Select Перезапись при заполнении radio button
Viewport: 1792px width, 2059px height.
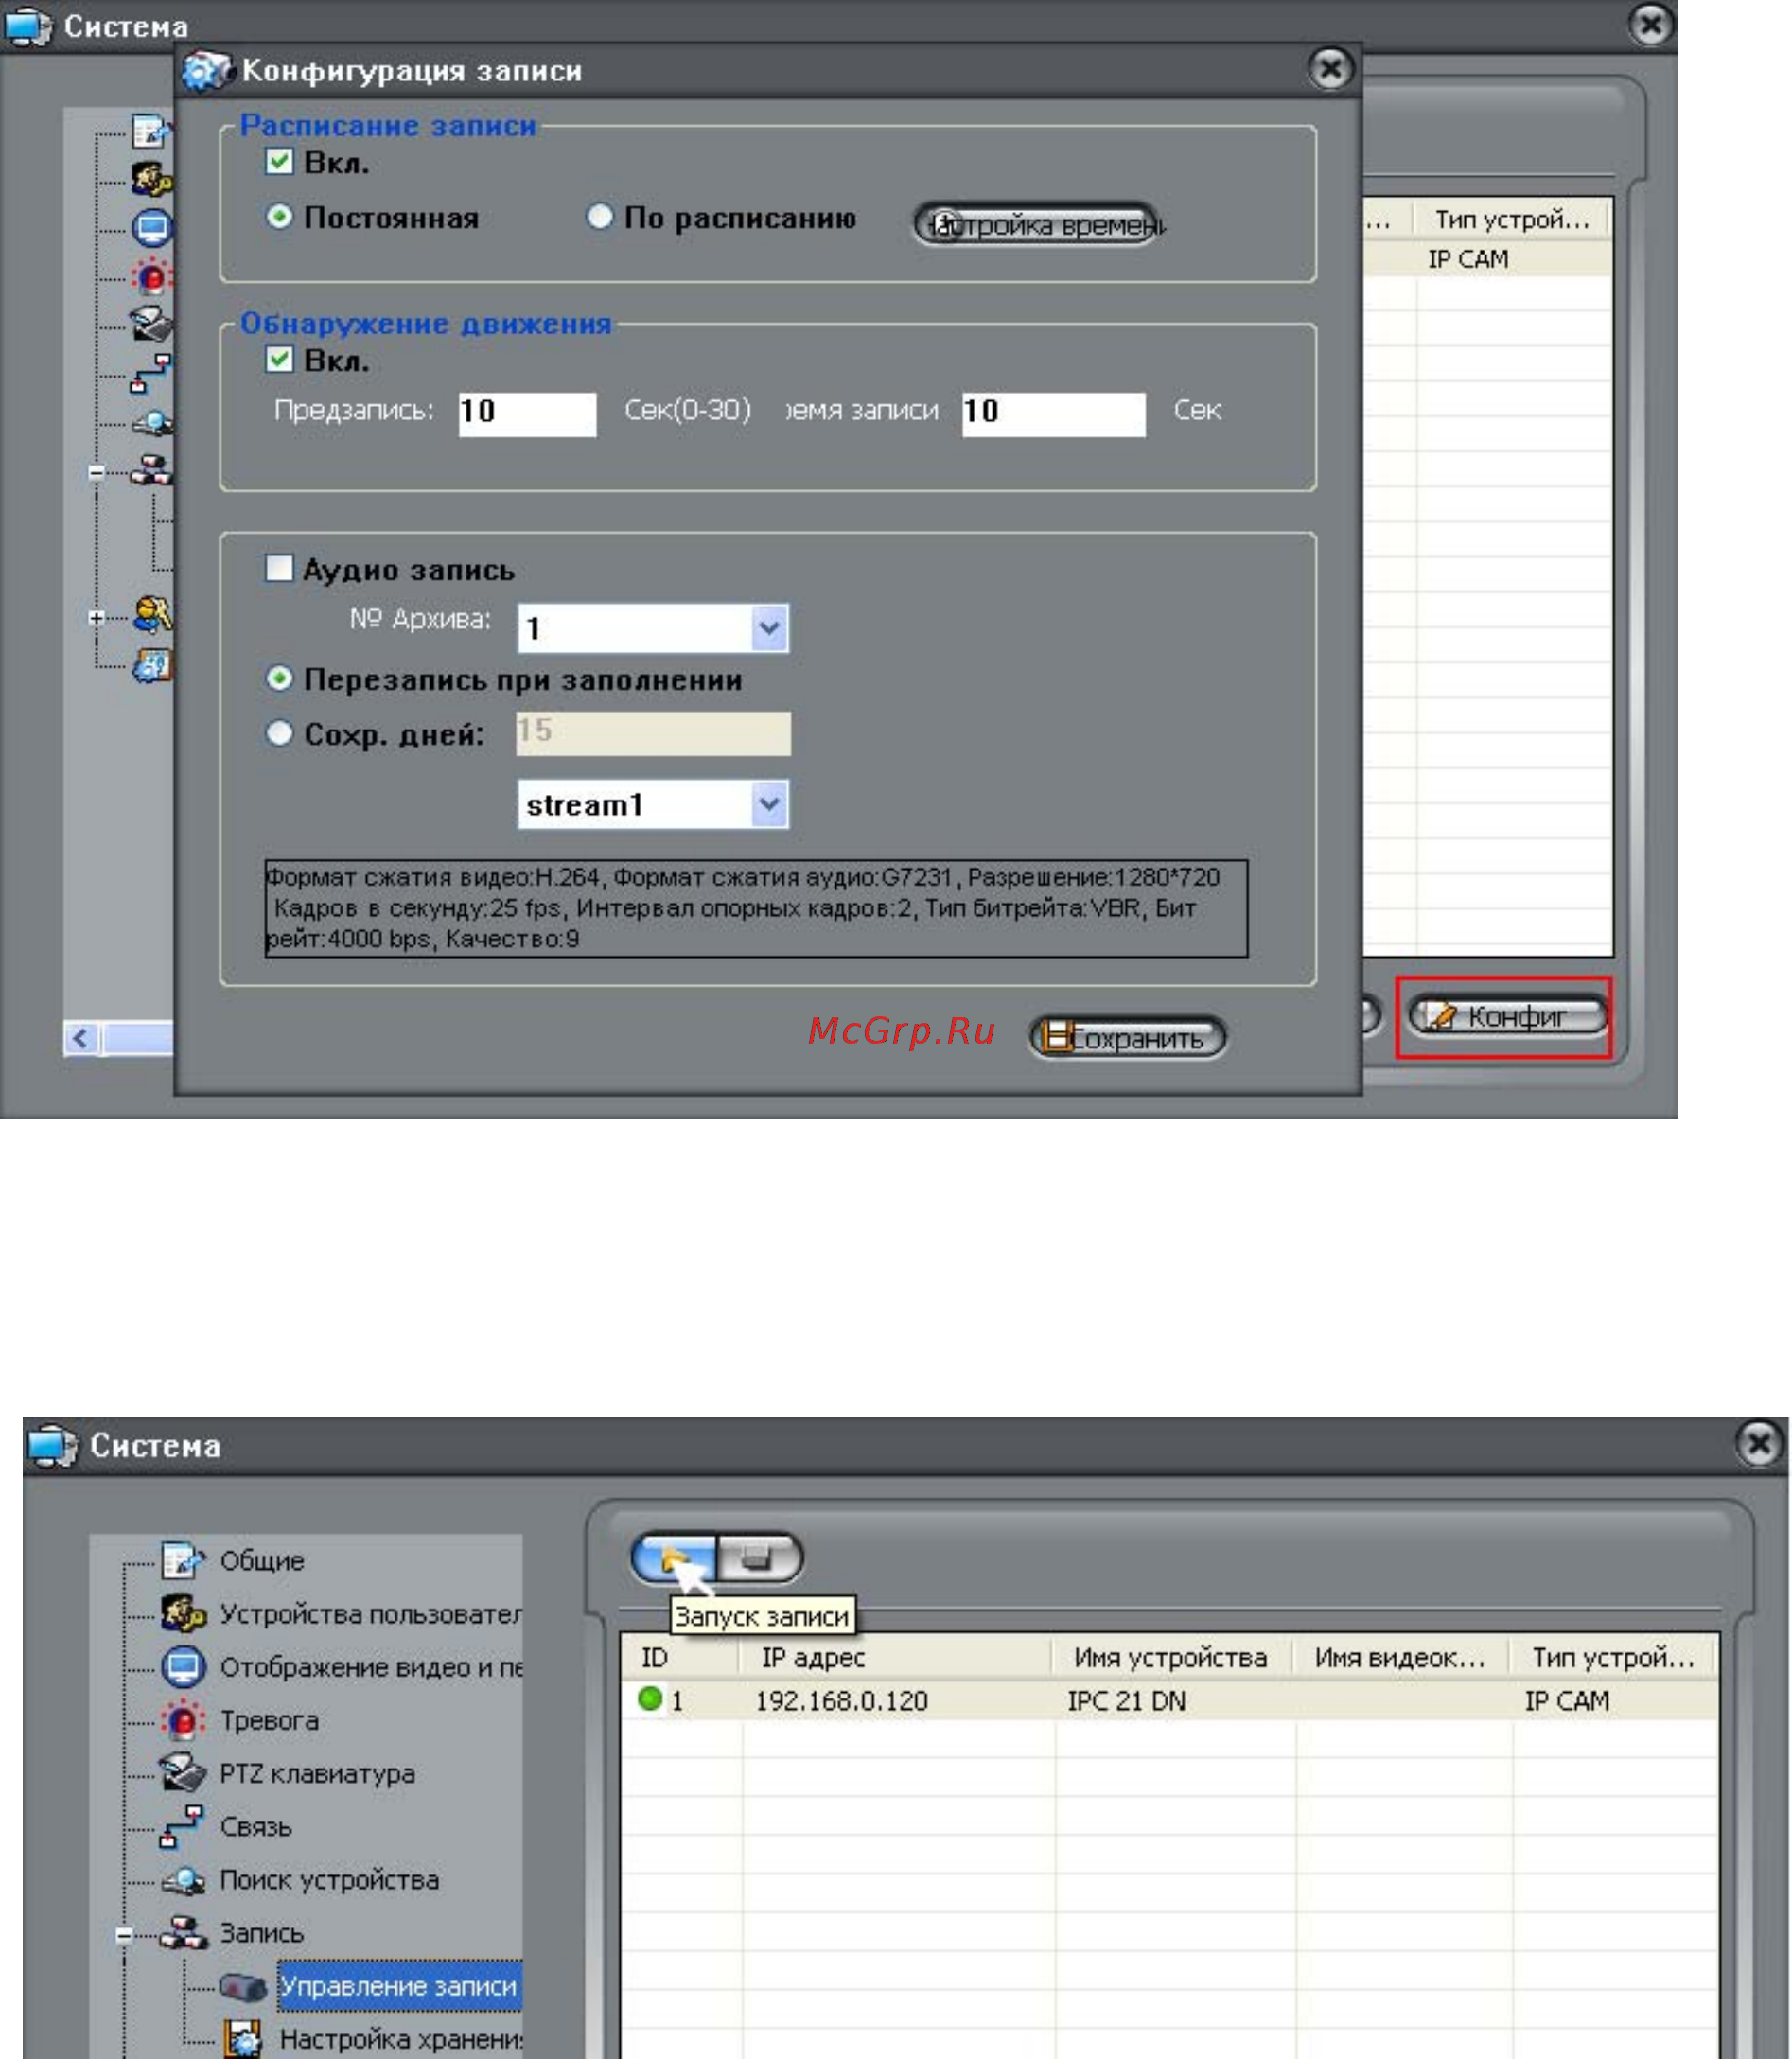point(279,678)
